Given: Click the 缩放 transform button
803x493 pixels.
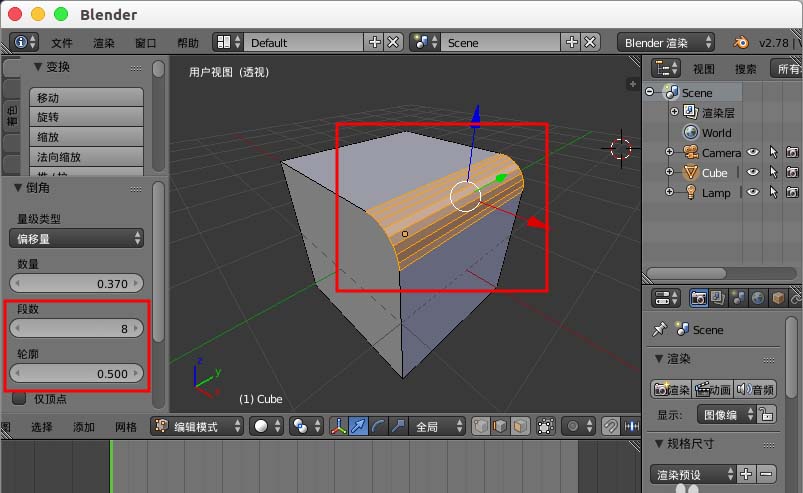Looking at the screenshot, I should pos(87,137).
